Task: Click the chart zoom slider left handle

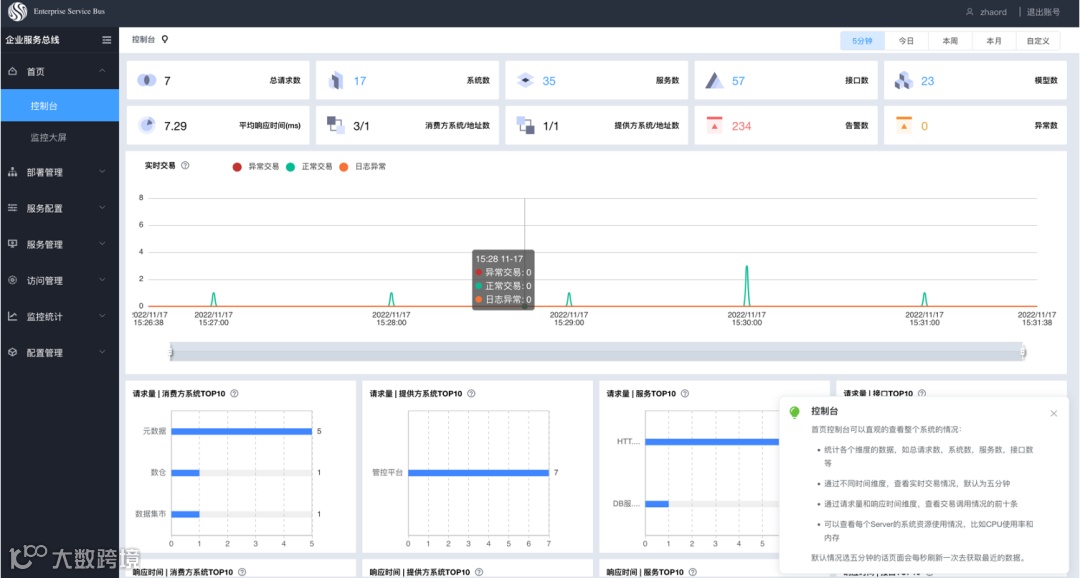Action: click(x=171, y=352)
